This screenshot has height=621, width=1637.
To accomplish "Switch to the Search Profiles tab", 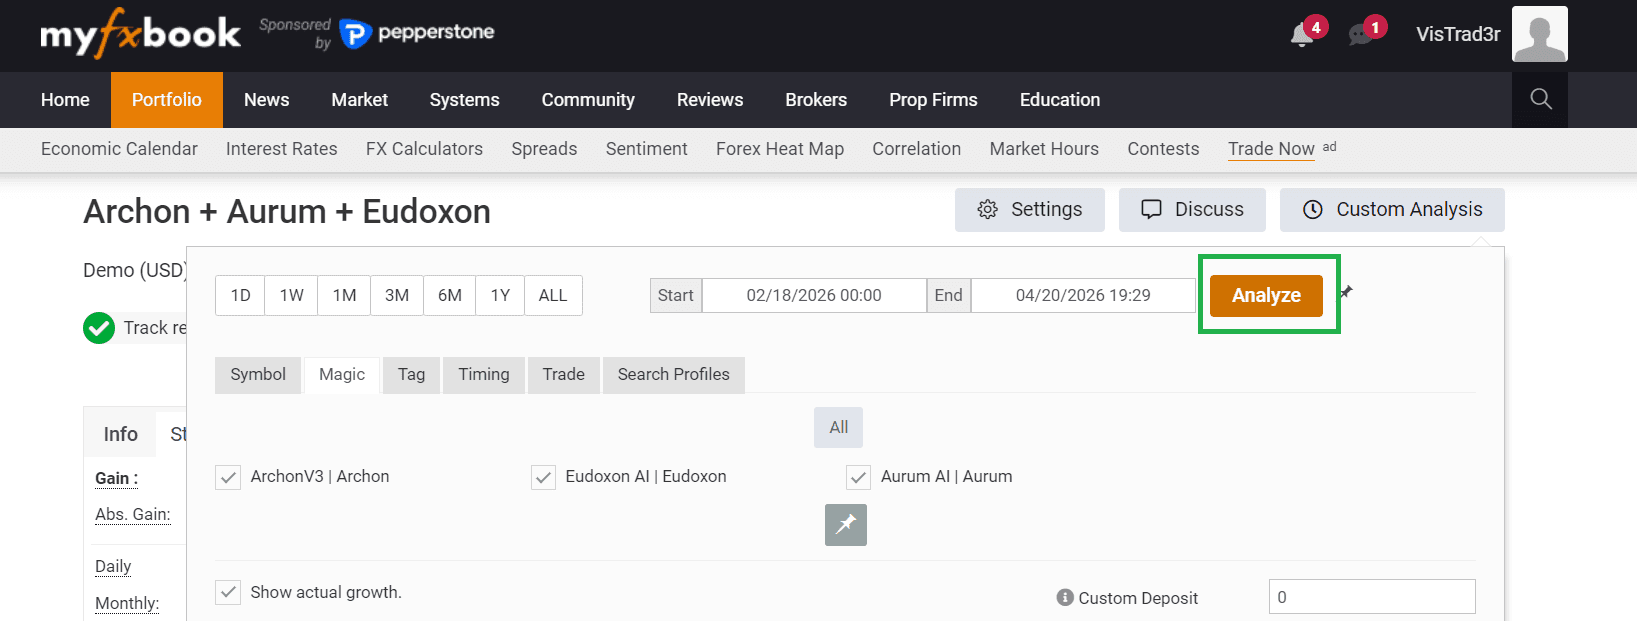I will (674, 375).
